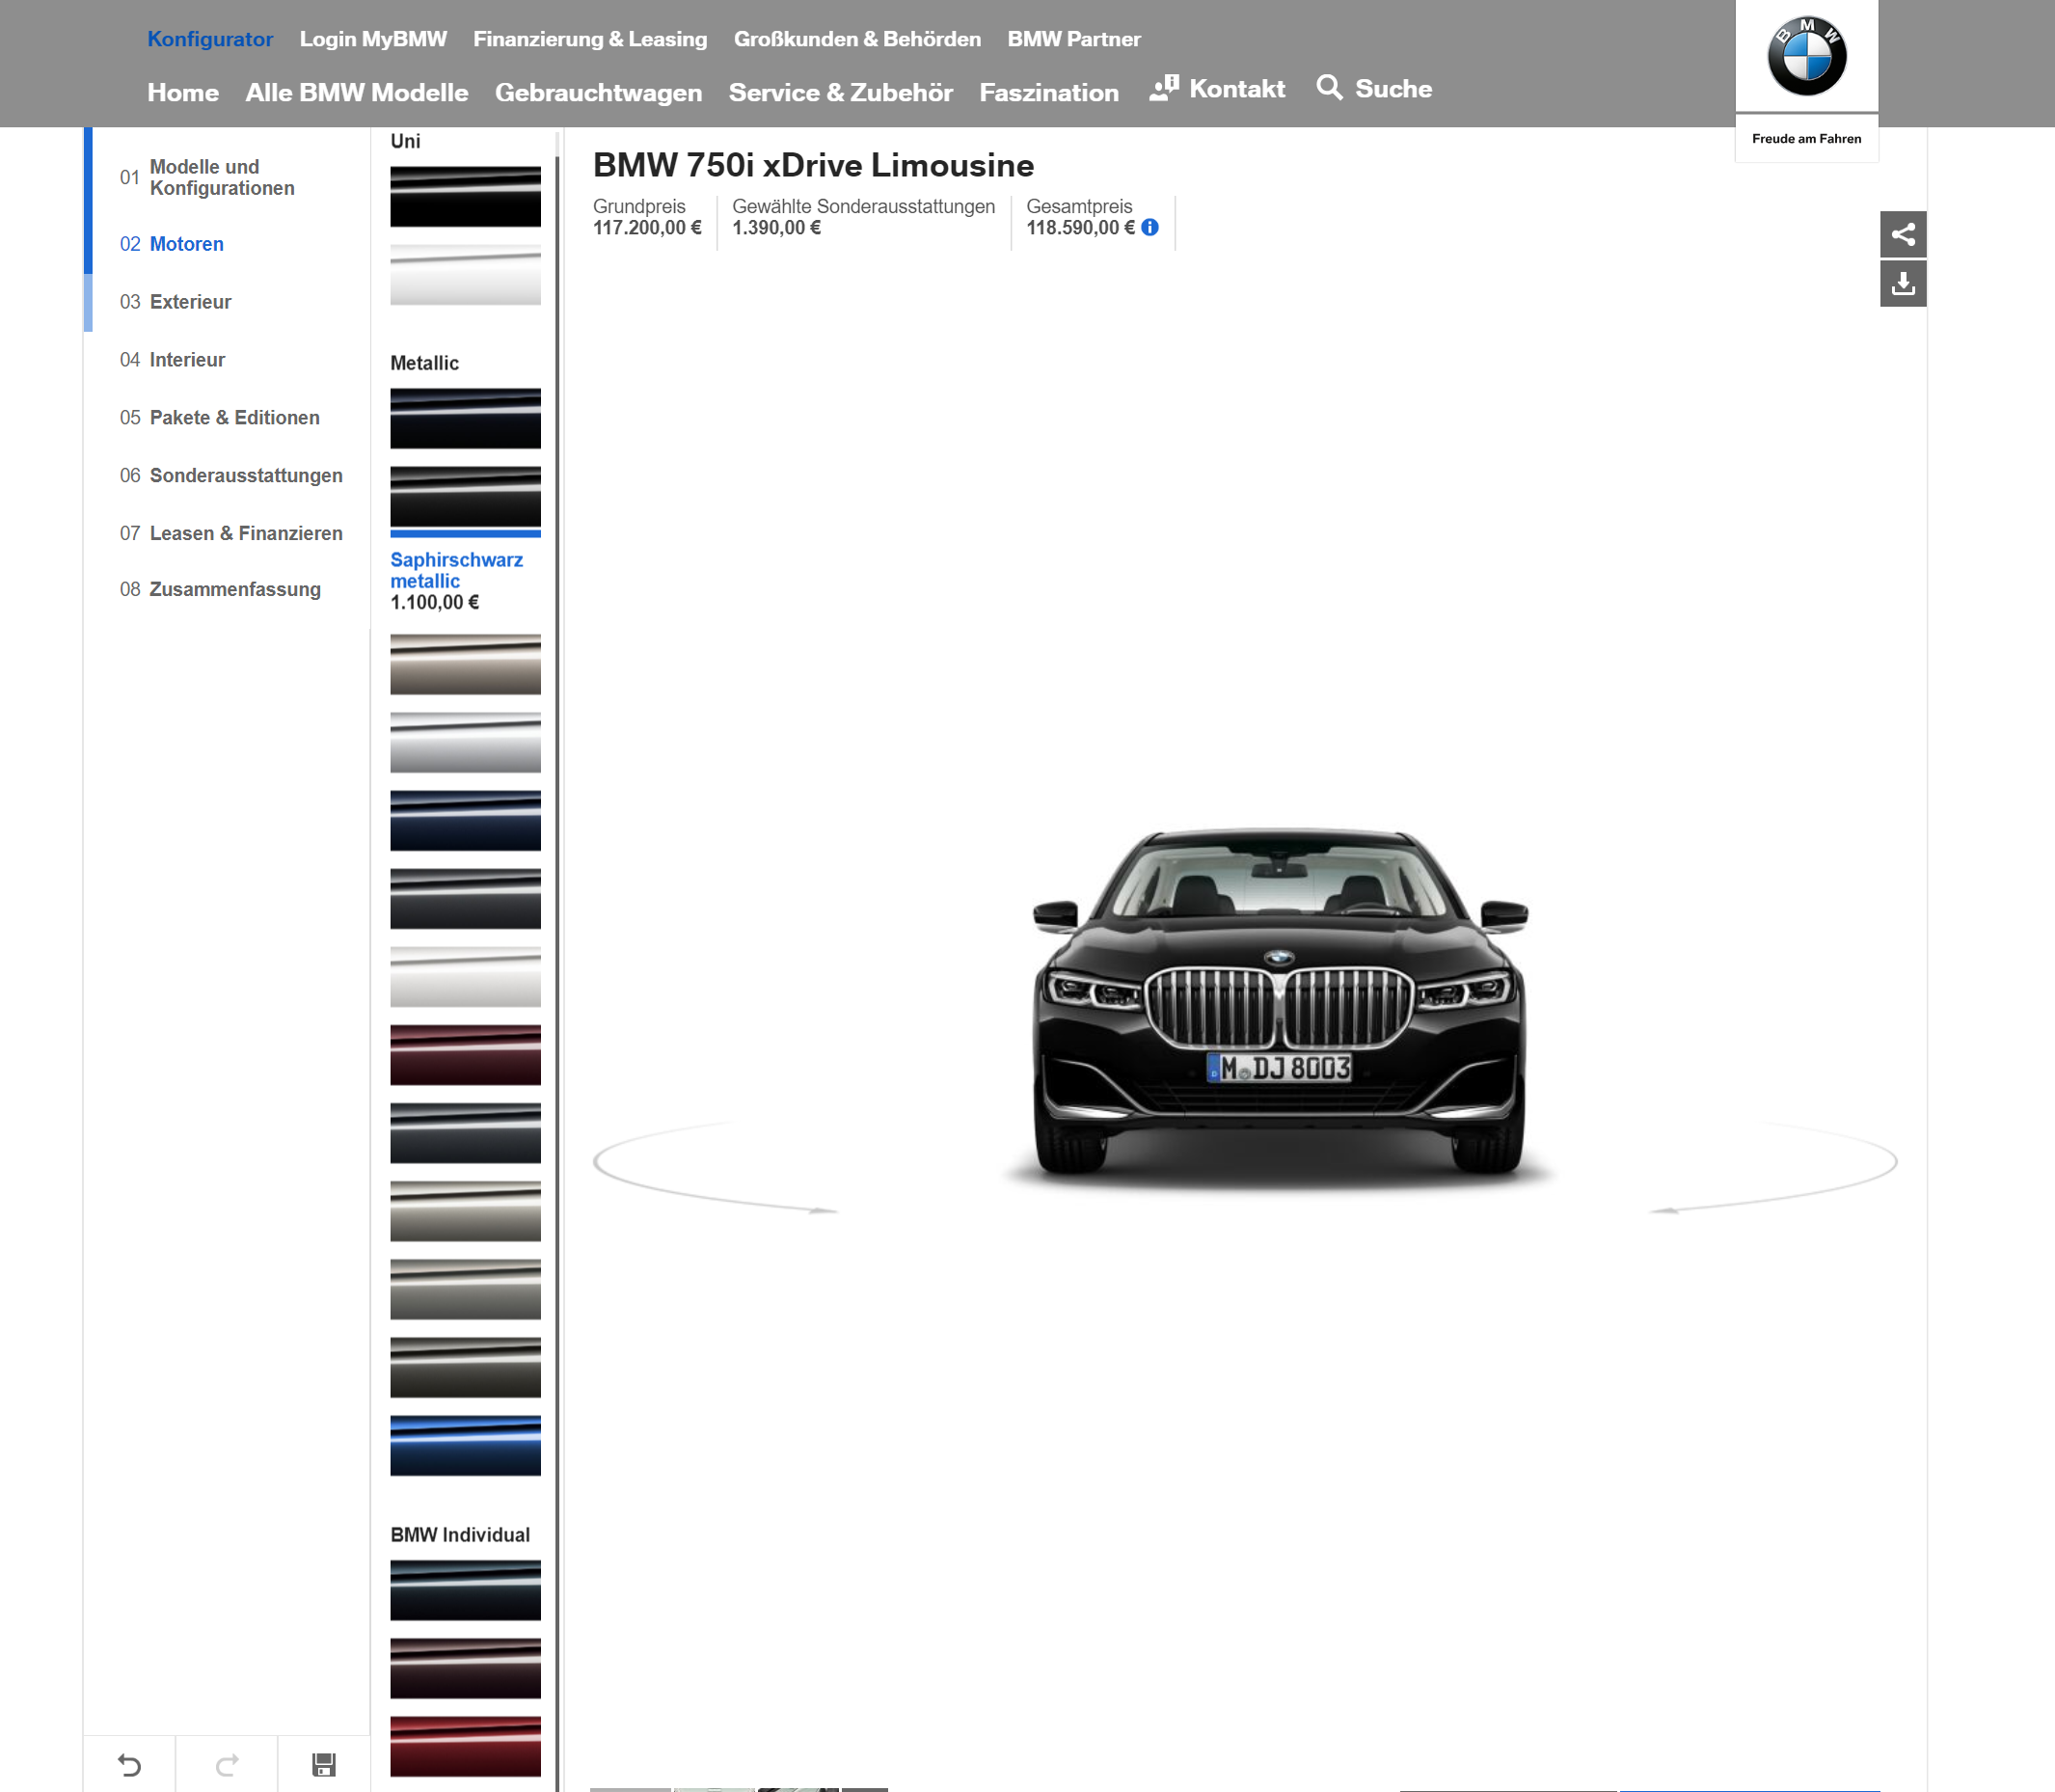Viewport: 2055px width, 1792px height.
Task: Click the save floppy disk icon
Action: [323, 1764]
